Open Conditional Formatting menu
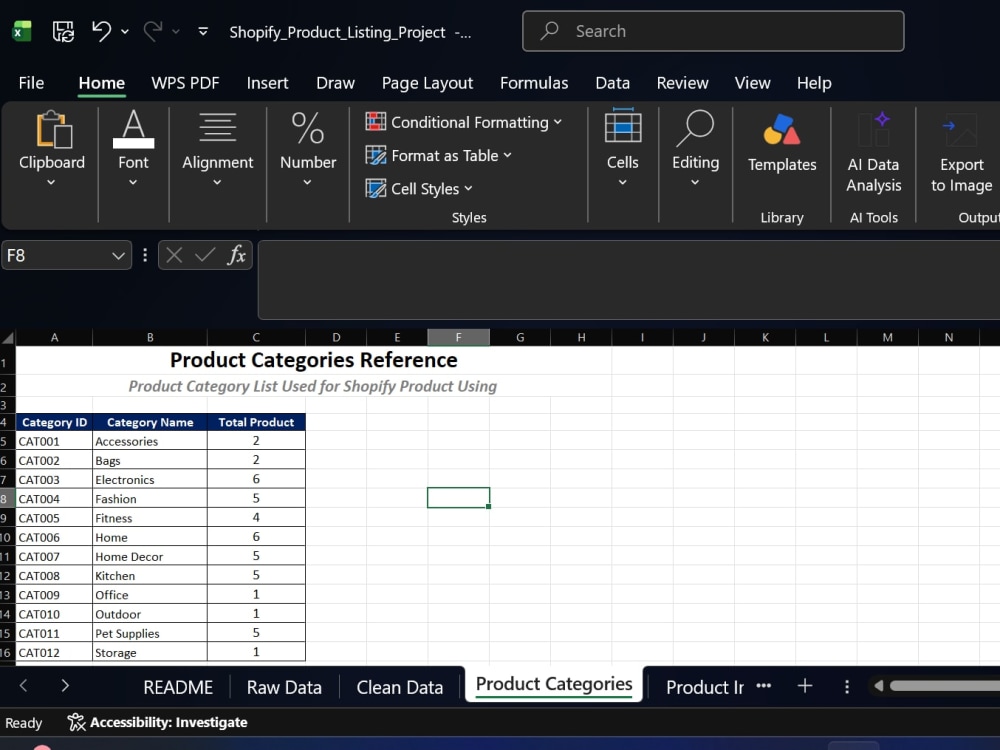1000x750 pixels. (464, 122)
